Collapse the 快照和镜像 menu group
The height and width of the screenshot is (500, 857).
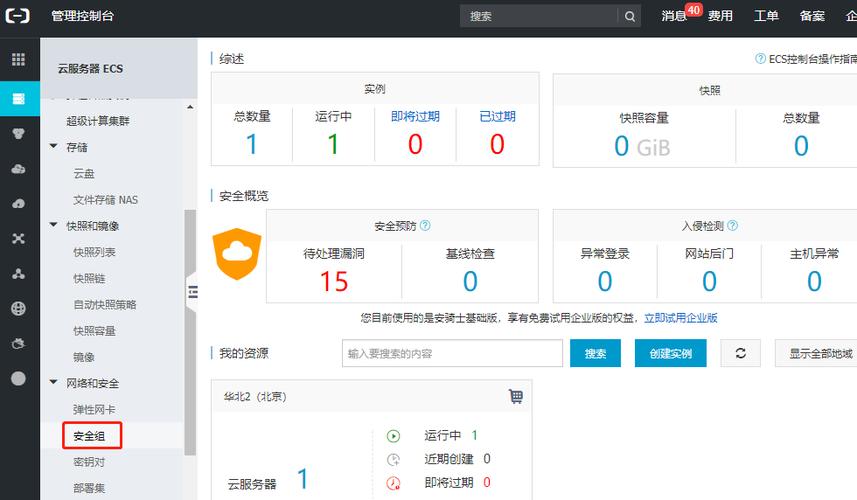point(54,225)
